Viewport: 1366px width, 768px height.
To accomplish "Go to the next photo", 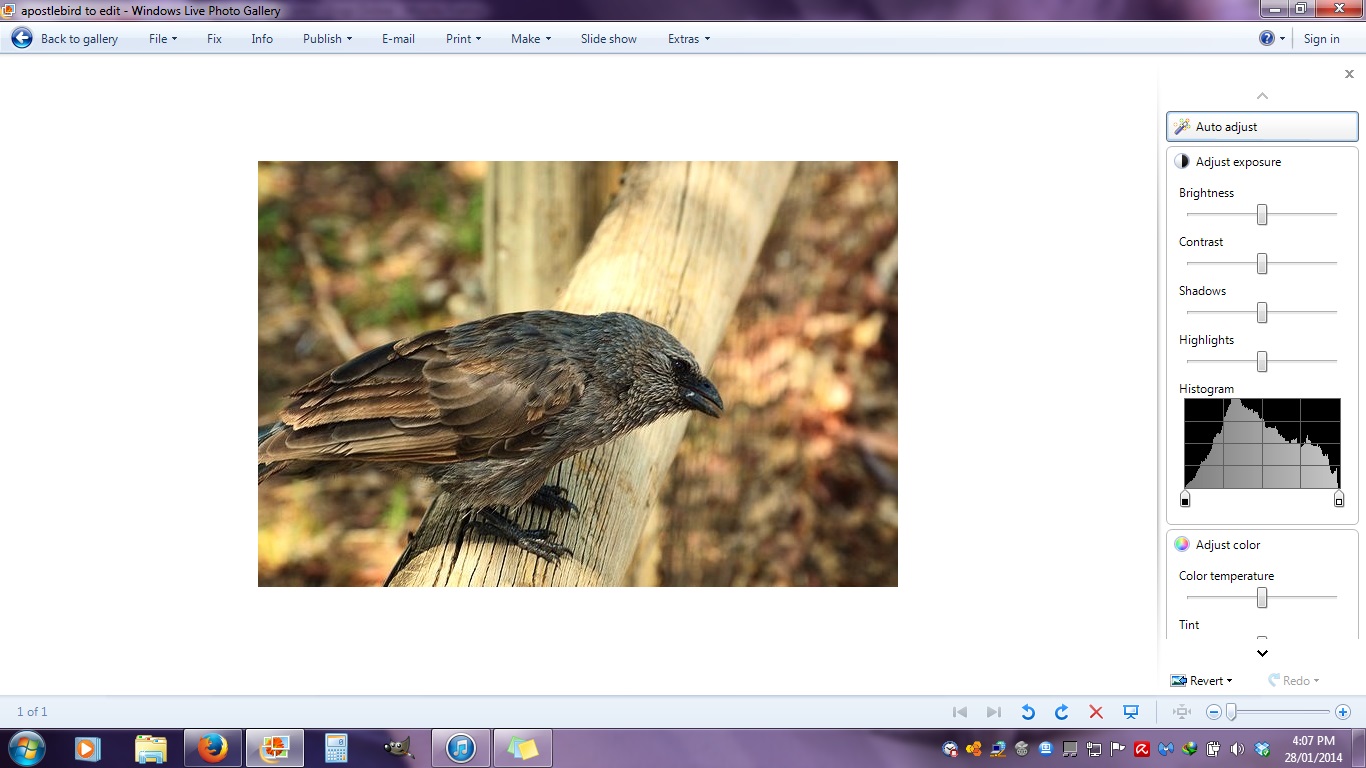I will tap(994, 712).
